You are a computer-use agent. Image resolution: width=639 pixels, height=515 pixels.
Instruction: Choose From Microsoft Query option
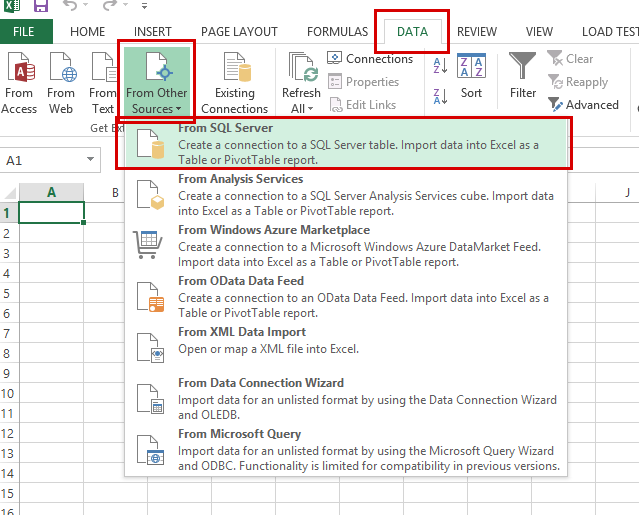point(346,449)
